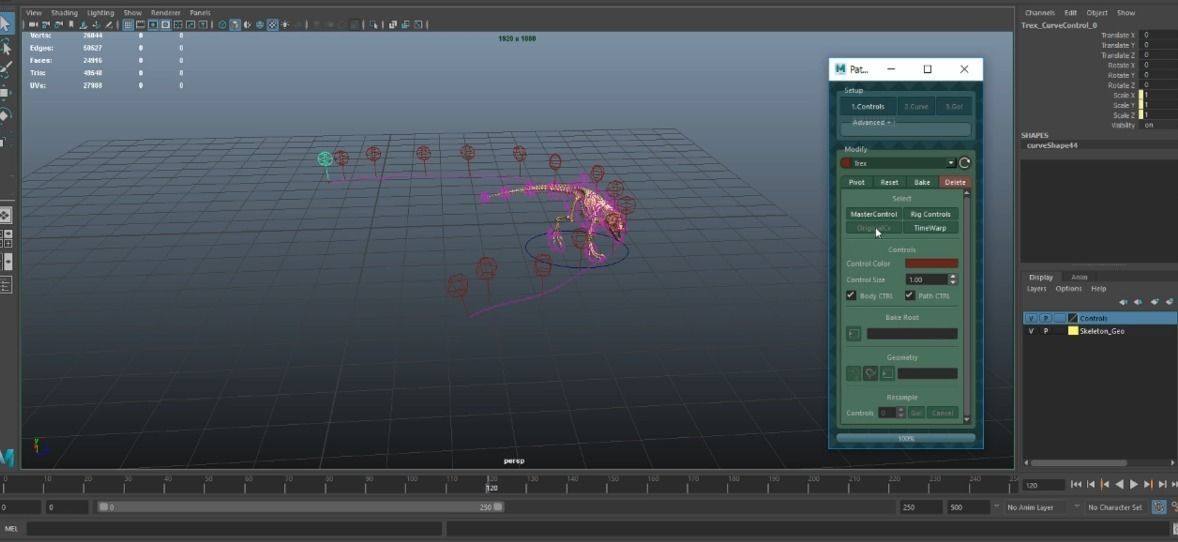Click the Rig Controls button
This screenshot has height=542, width=1178.
[931, 214]
